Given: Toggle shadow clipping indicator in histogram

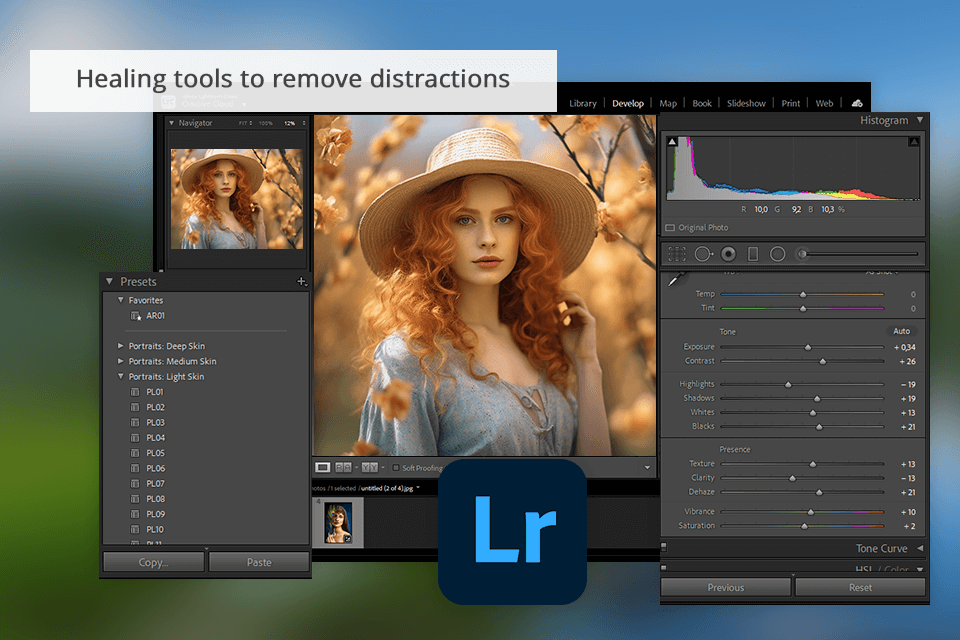Looking at the screenshot, I should pyautogui.click(x=672, y=142).
